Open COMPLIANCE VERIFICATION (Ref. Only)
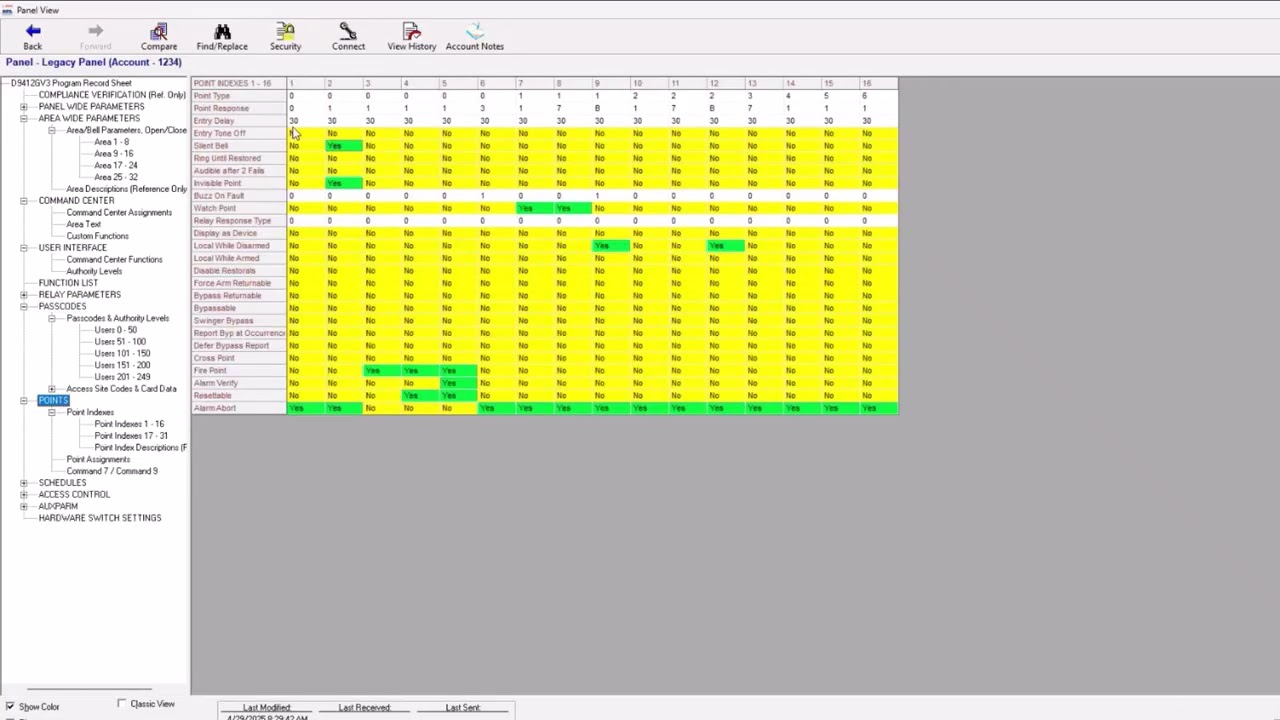Image resolution: width=1280 pixels, height=720 pixels. coord(112,95)
